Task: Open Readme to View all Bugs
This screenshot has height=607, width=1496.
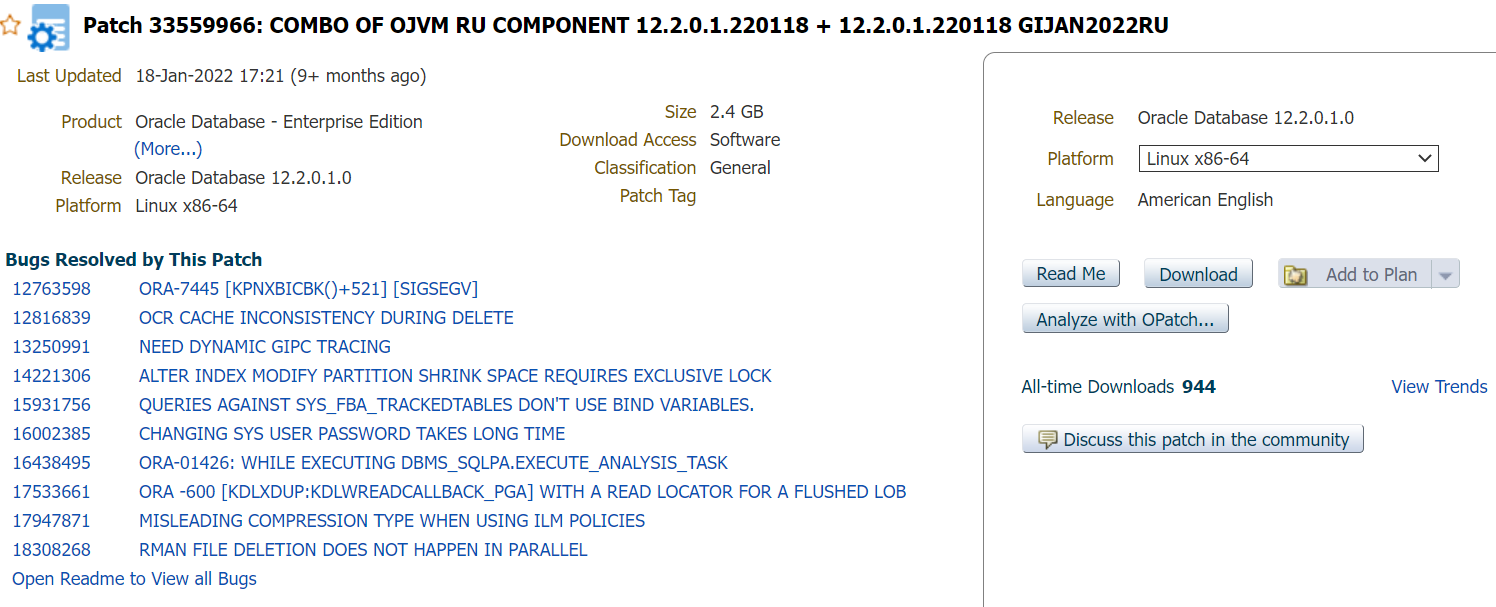Action: pos(133,578)
